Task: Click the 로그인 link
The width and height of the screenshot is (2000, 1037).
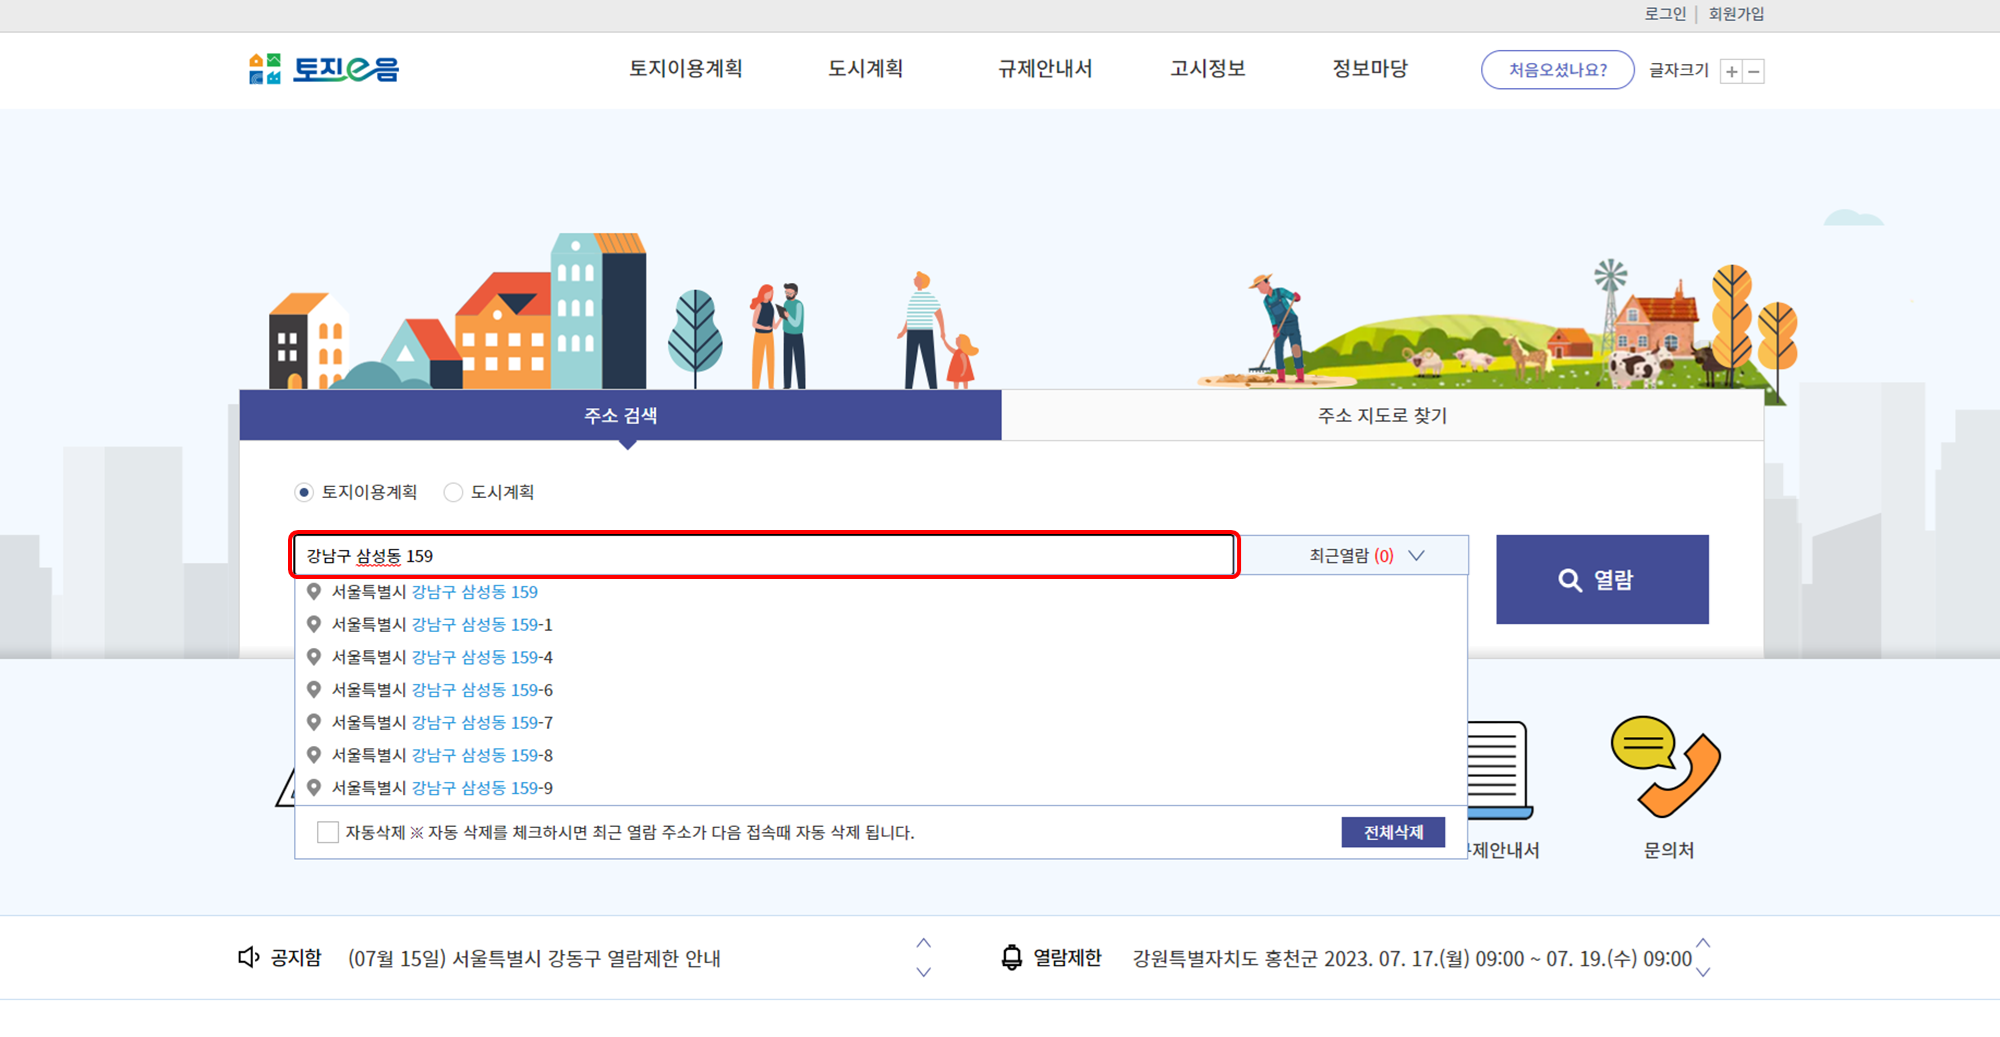Action: [x=1665, y=14]
